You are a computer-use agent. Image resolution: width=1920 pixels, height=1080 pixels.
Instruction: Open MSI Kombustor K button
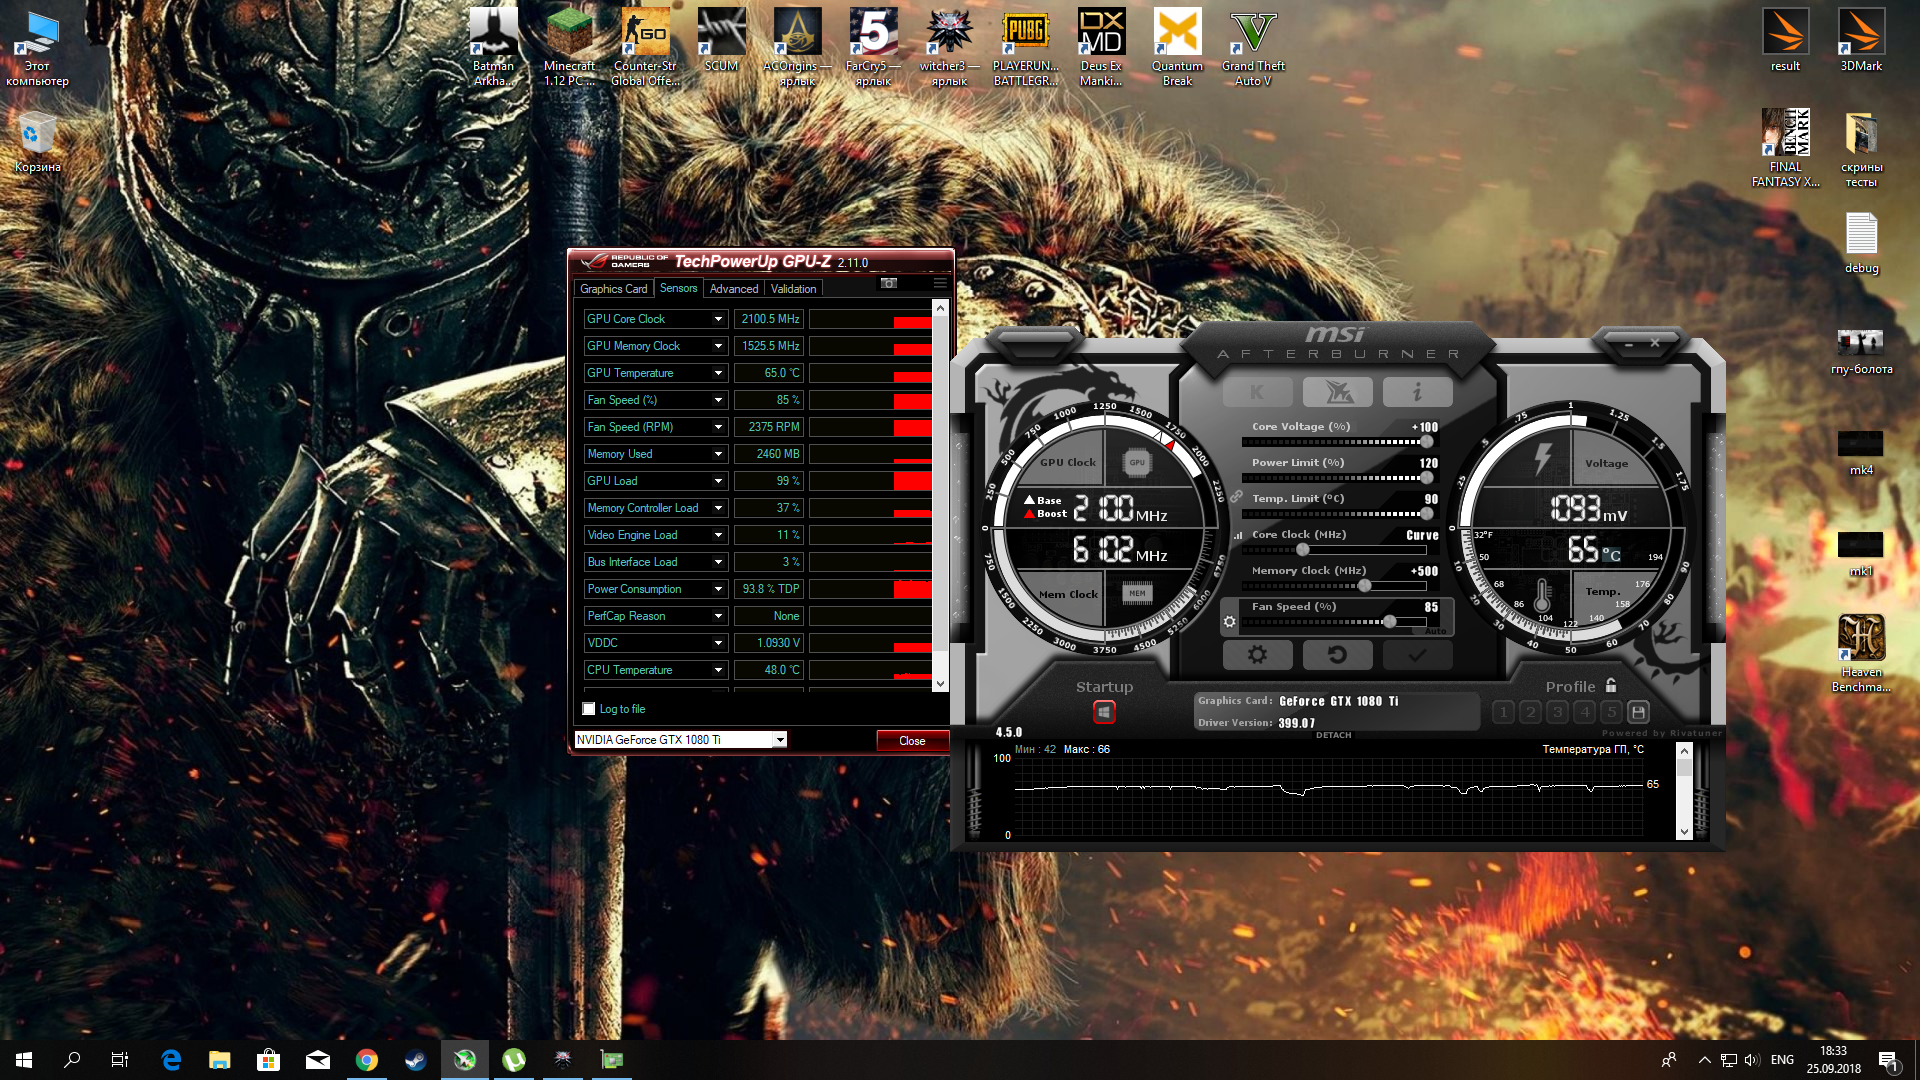[1257, 392]
